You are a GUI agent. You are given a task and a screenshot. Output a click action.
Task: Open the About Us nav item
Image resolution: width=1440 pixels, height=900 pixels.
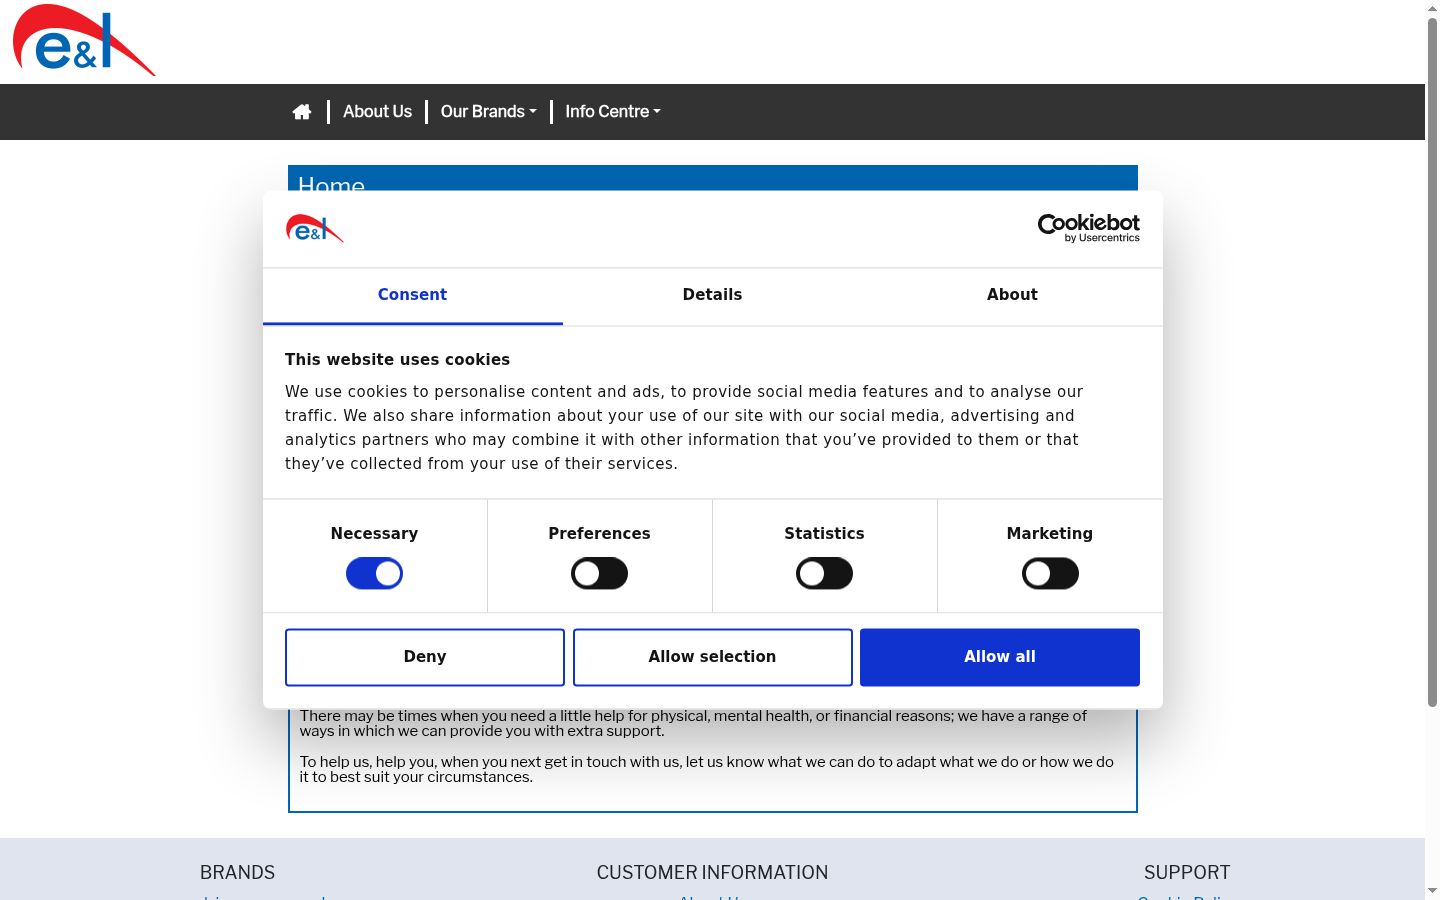(x=377, y=112)
